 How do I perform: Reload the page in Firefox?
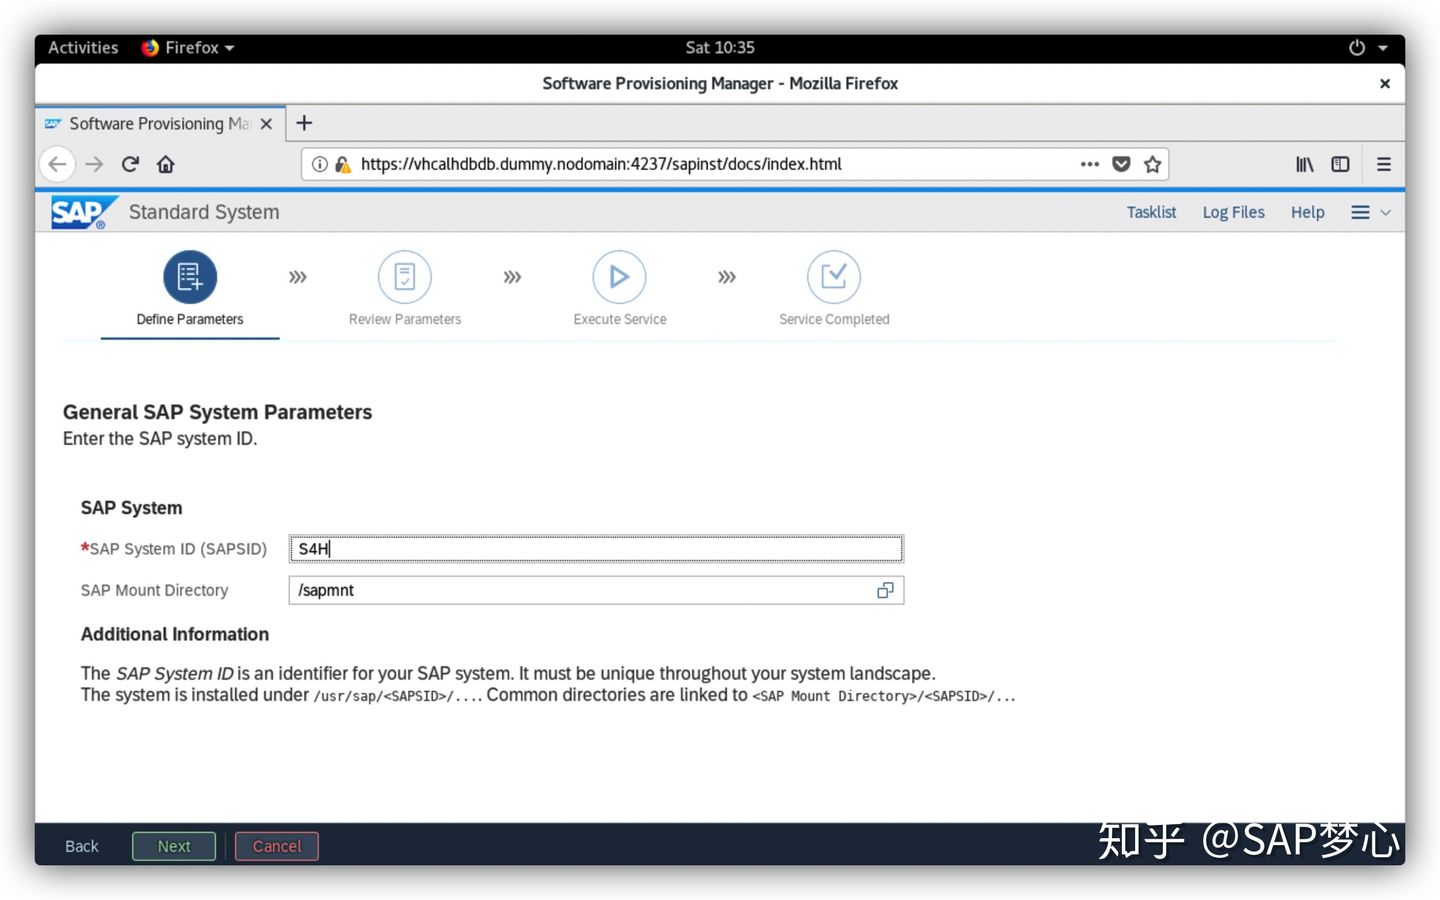tap(130, 164)
